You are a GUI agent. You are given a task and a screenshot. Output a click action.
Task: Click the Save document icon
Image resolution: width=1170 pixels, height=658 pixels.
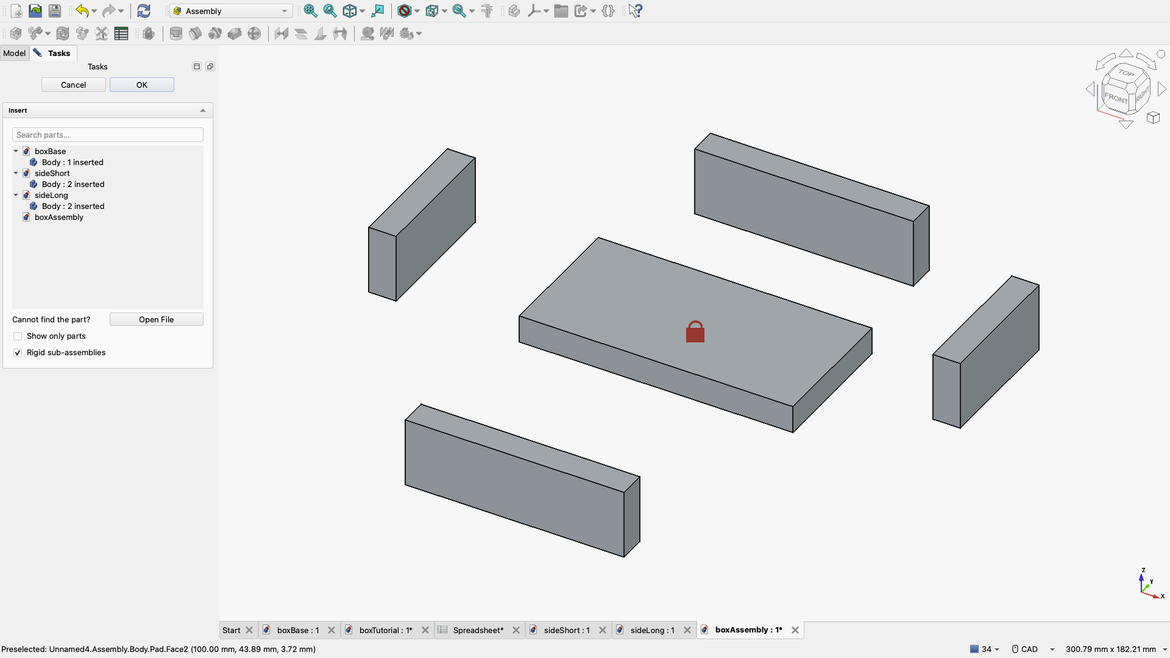coord(55,11)
